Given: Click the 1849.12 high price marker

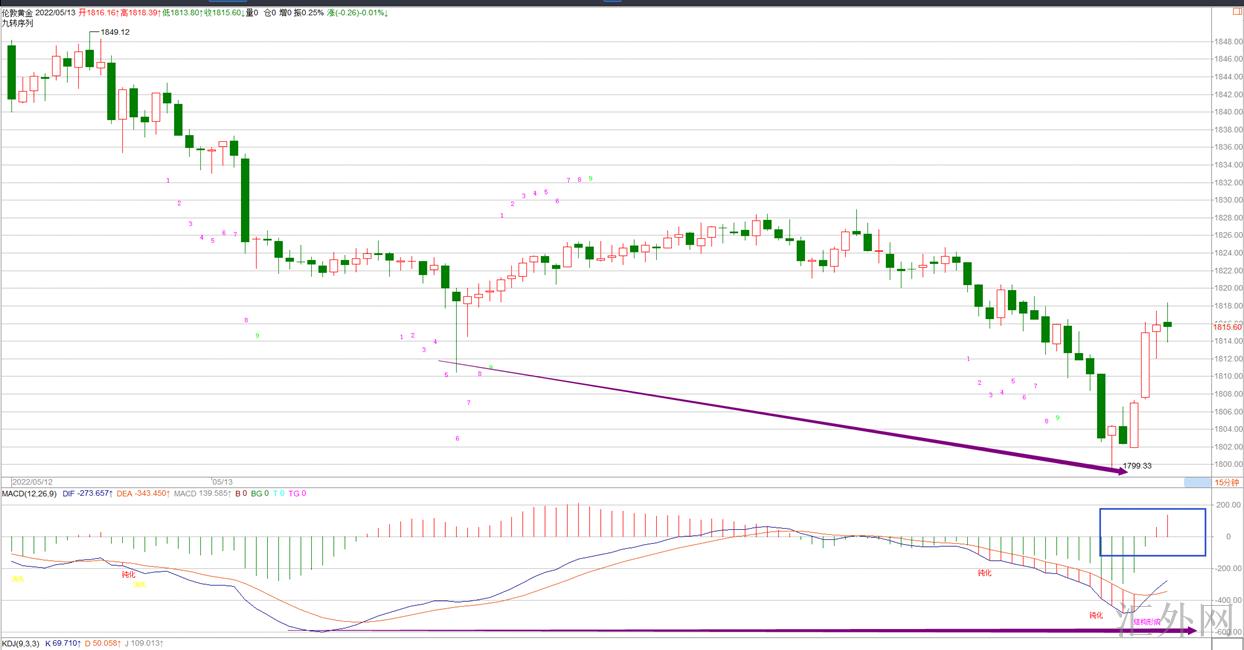Looking at the screenshot, I should (116, 32).
